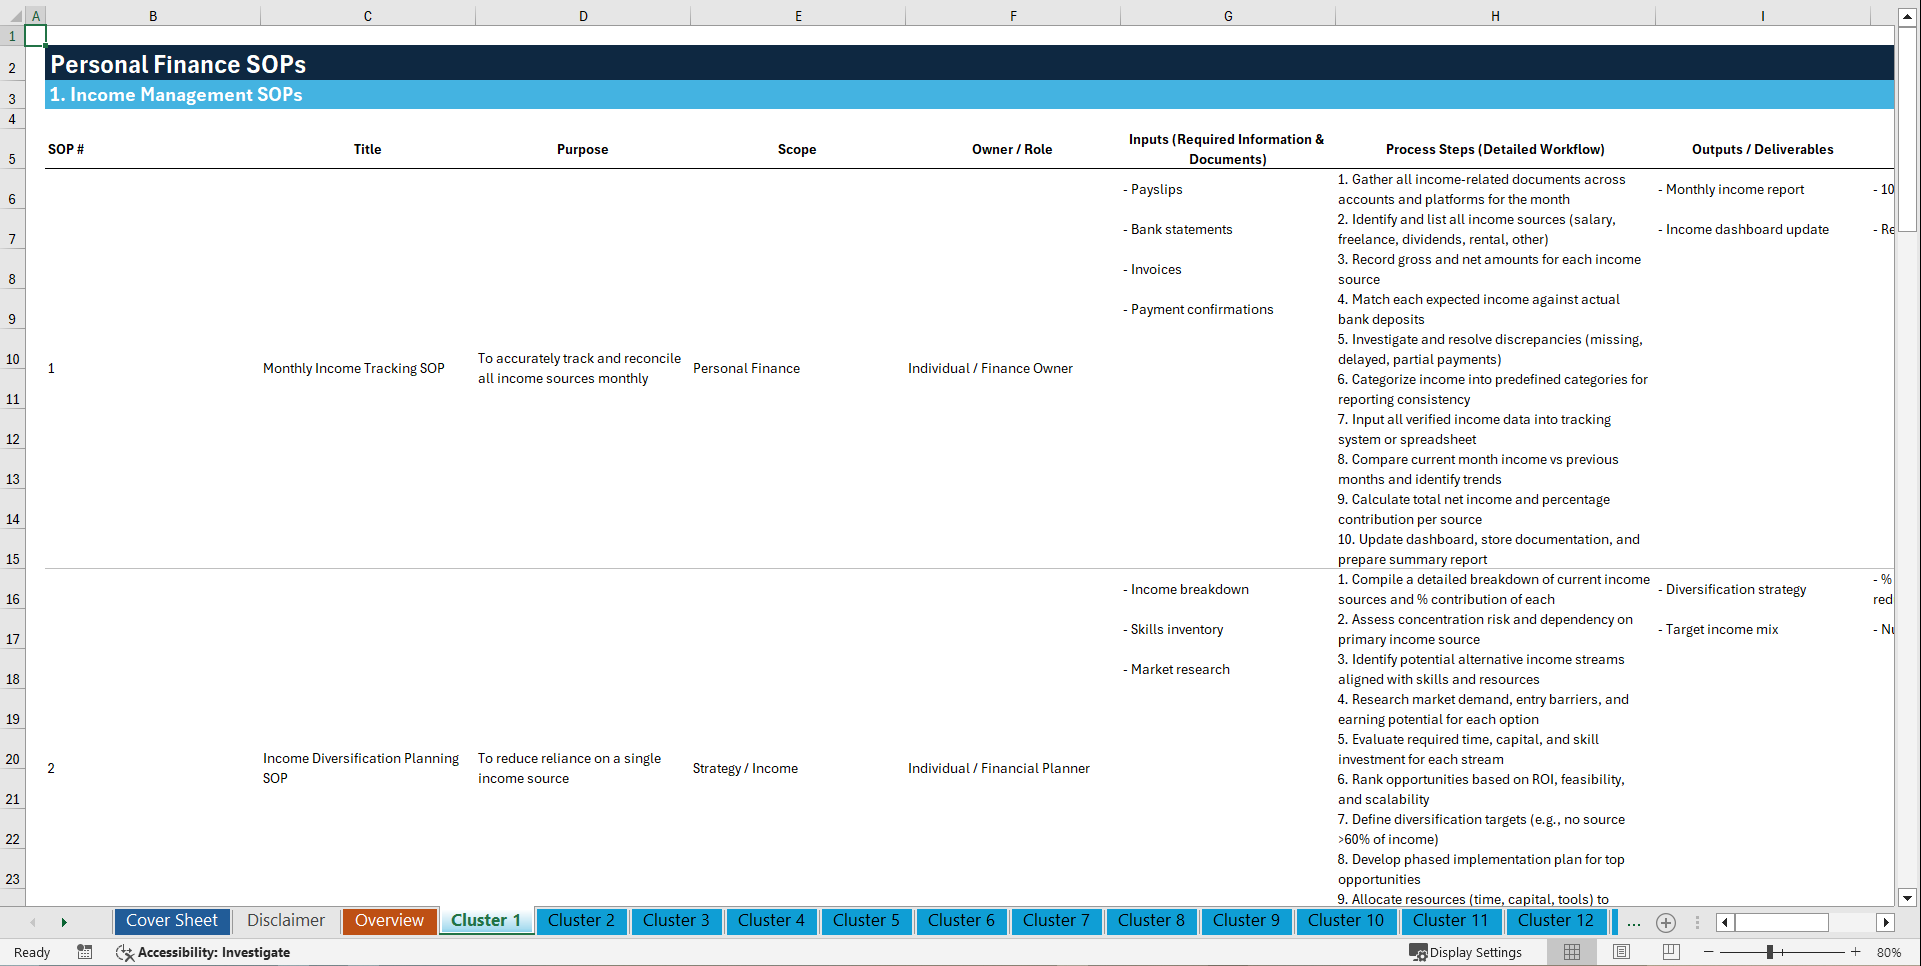This screenshot has width=1921, height=966.
Task: Switch to Normal view in status bar
Action: coord(1570,952)
